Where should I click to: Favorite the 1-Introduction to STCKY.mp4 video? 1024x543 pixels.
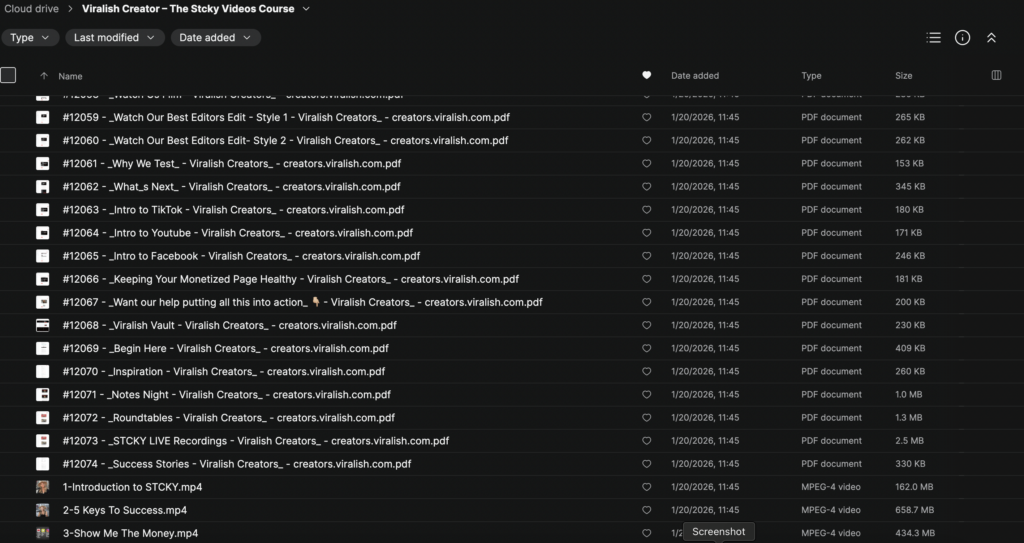pyautogui.click(x=646, y=487)
